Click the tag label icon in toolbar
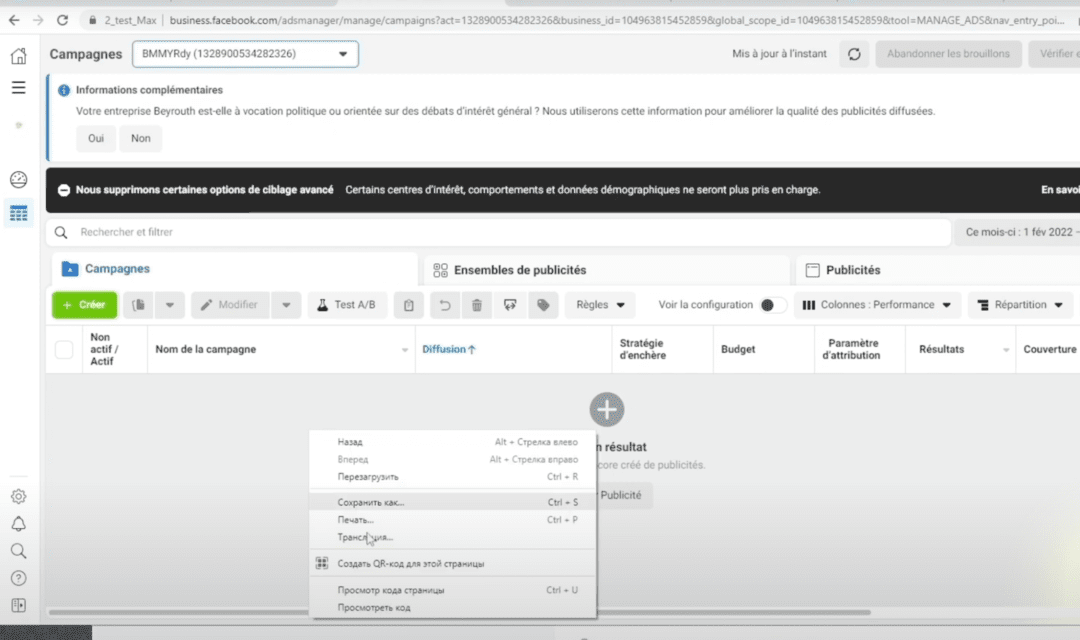The image size is (1080, 640). coord(543,305)
